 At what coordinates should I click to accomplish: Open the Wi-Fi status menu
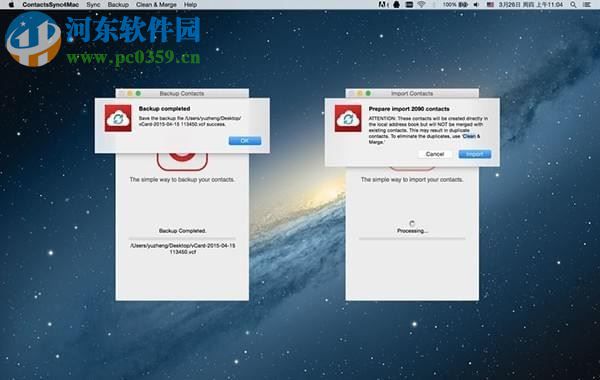point(421,5)
